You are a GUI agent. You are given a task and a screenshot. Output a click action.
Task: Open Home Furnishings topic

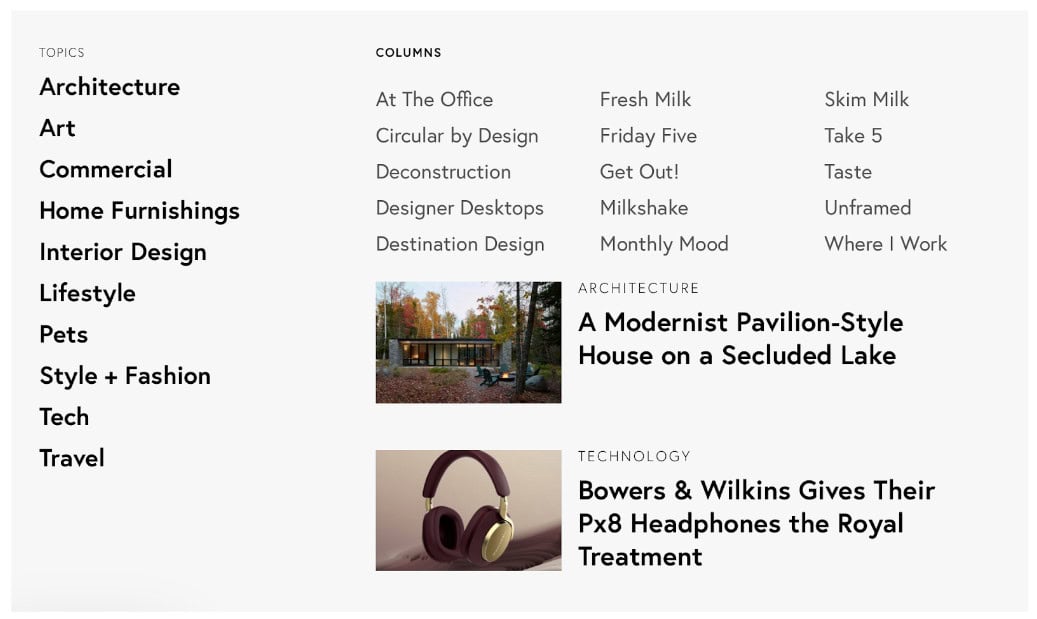(139, 211)
